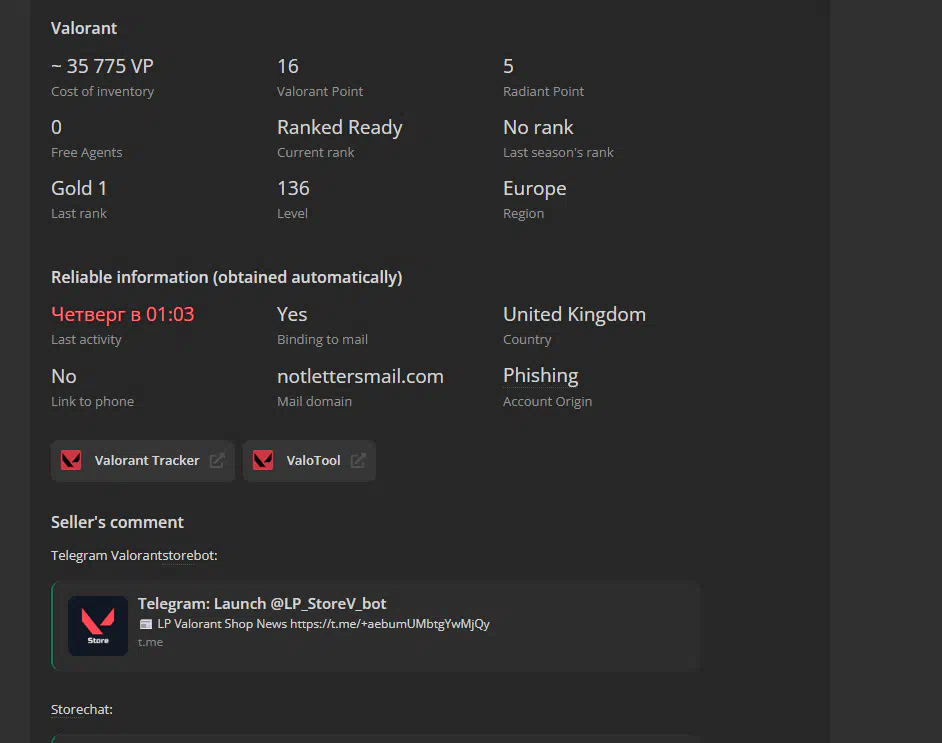The height and width of the screenshot is (743, 942).
Task: Click the 'Valorant' section heading
Action: click(84, 28)
